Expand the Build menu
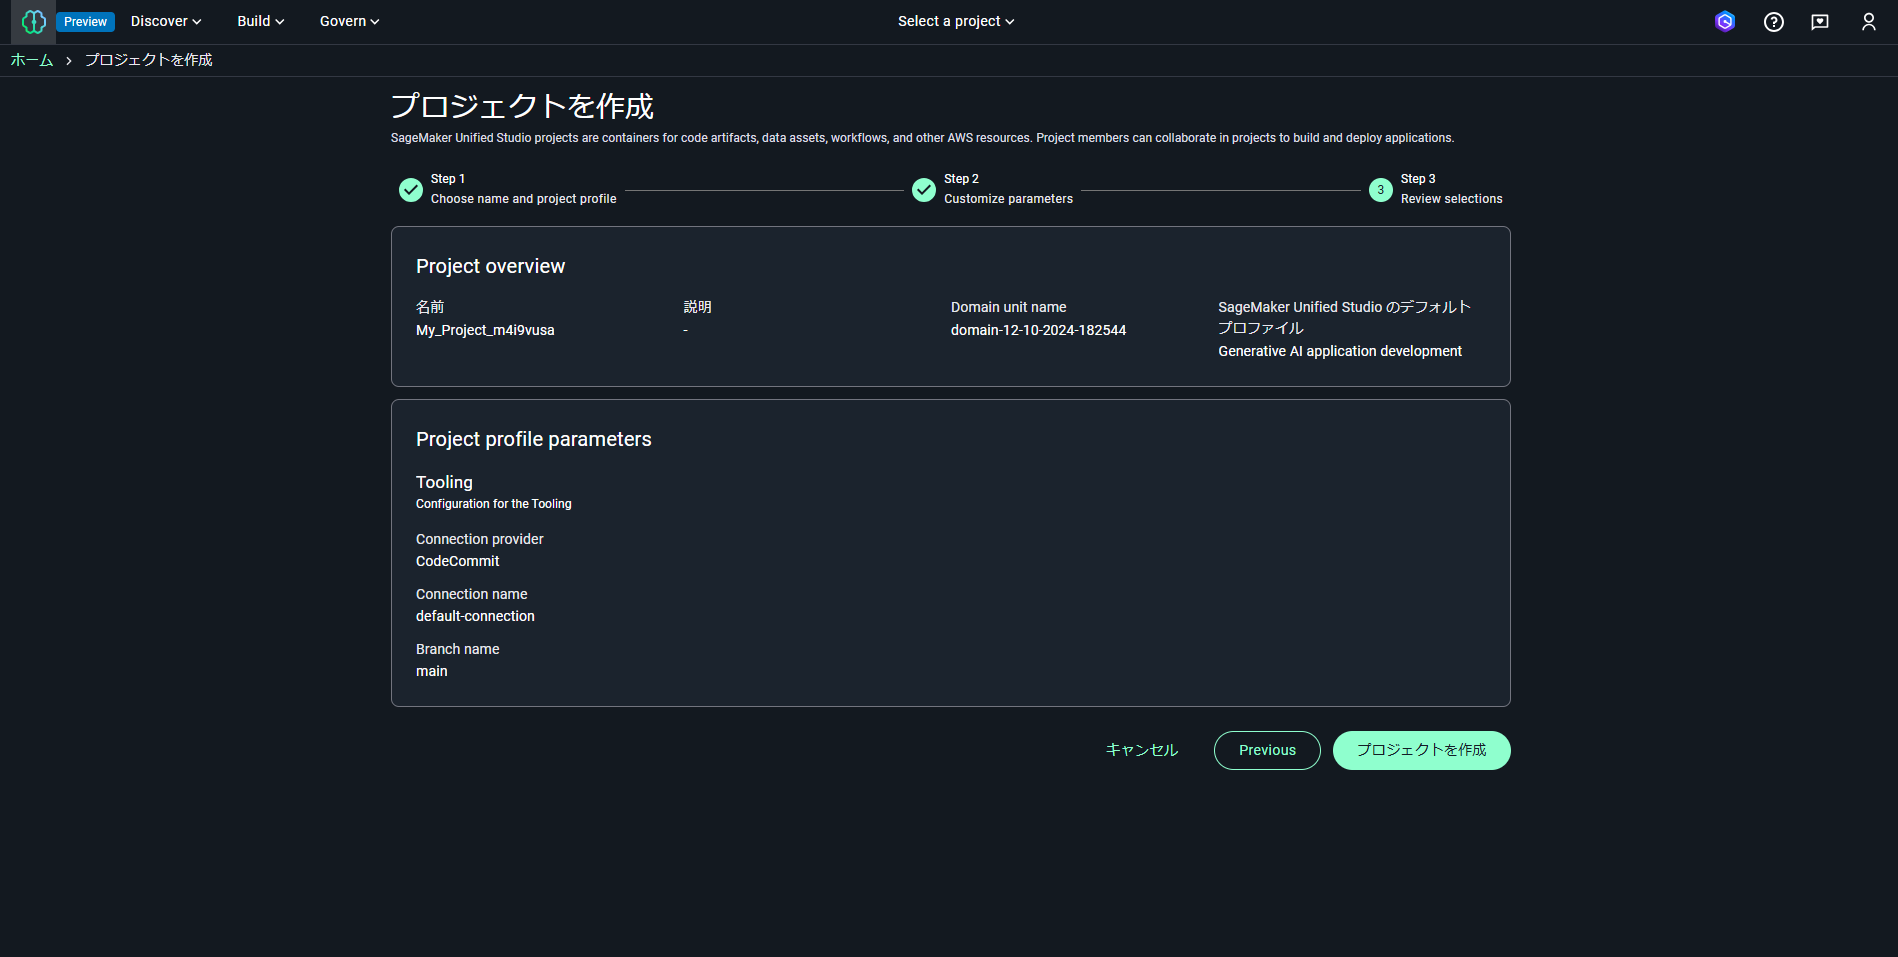The width and height of the screenshot is (1898, 957). (x=261, y=21)
